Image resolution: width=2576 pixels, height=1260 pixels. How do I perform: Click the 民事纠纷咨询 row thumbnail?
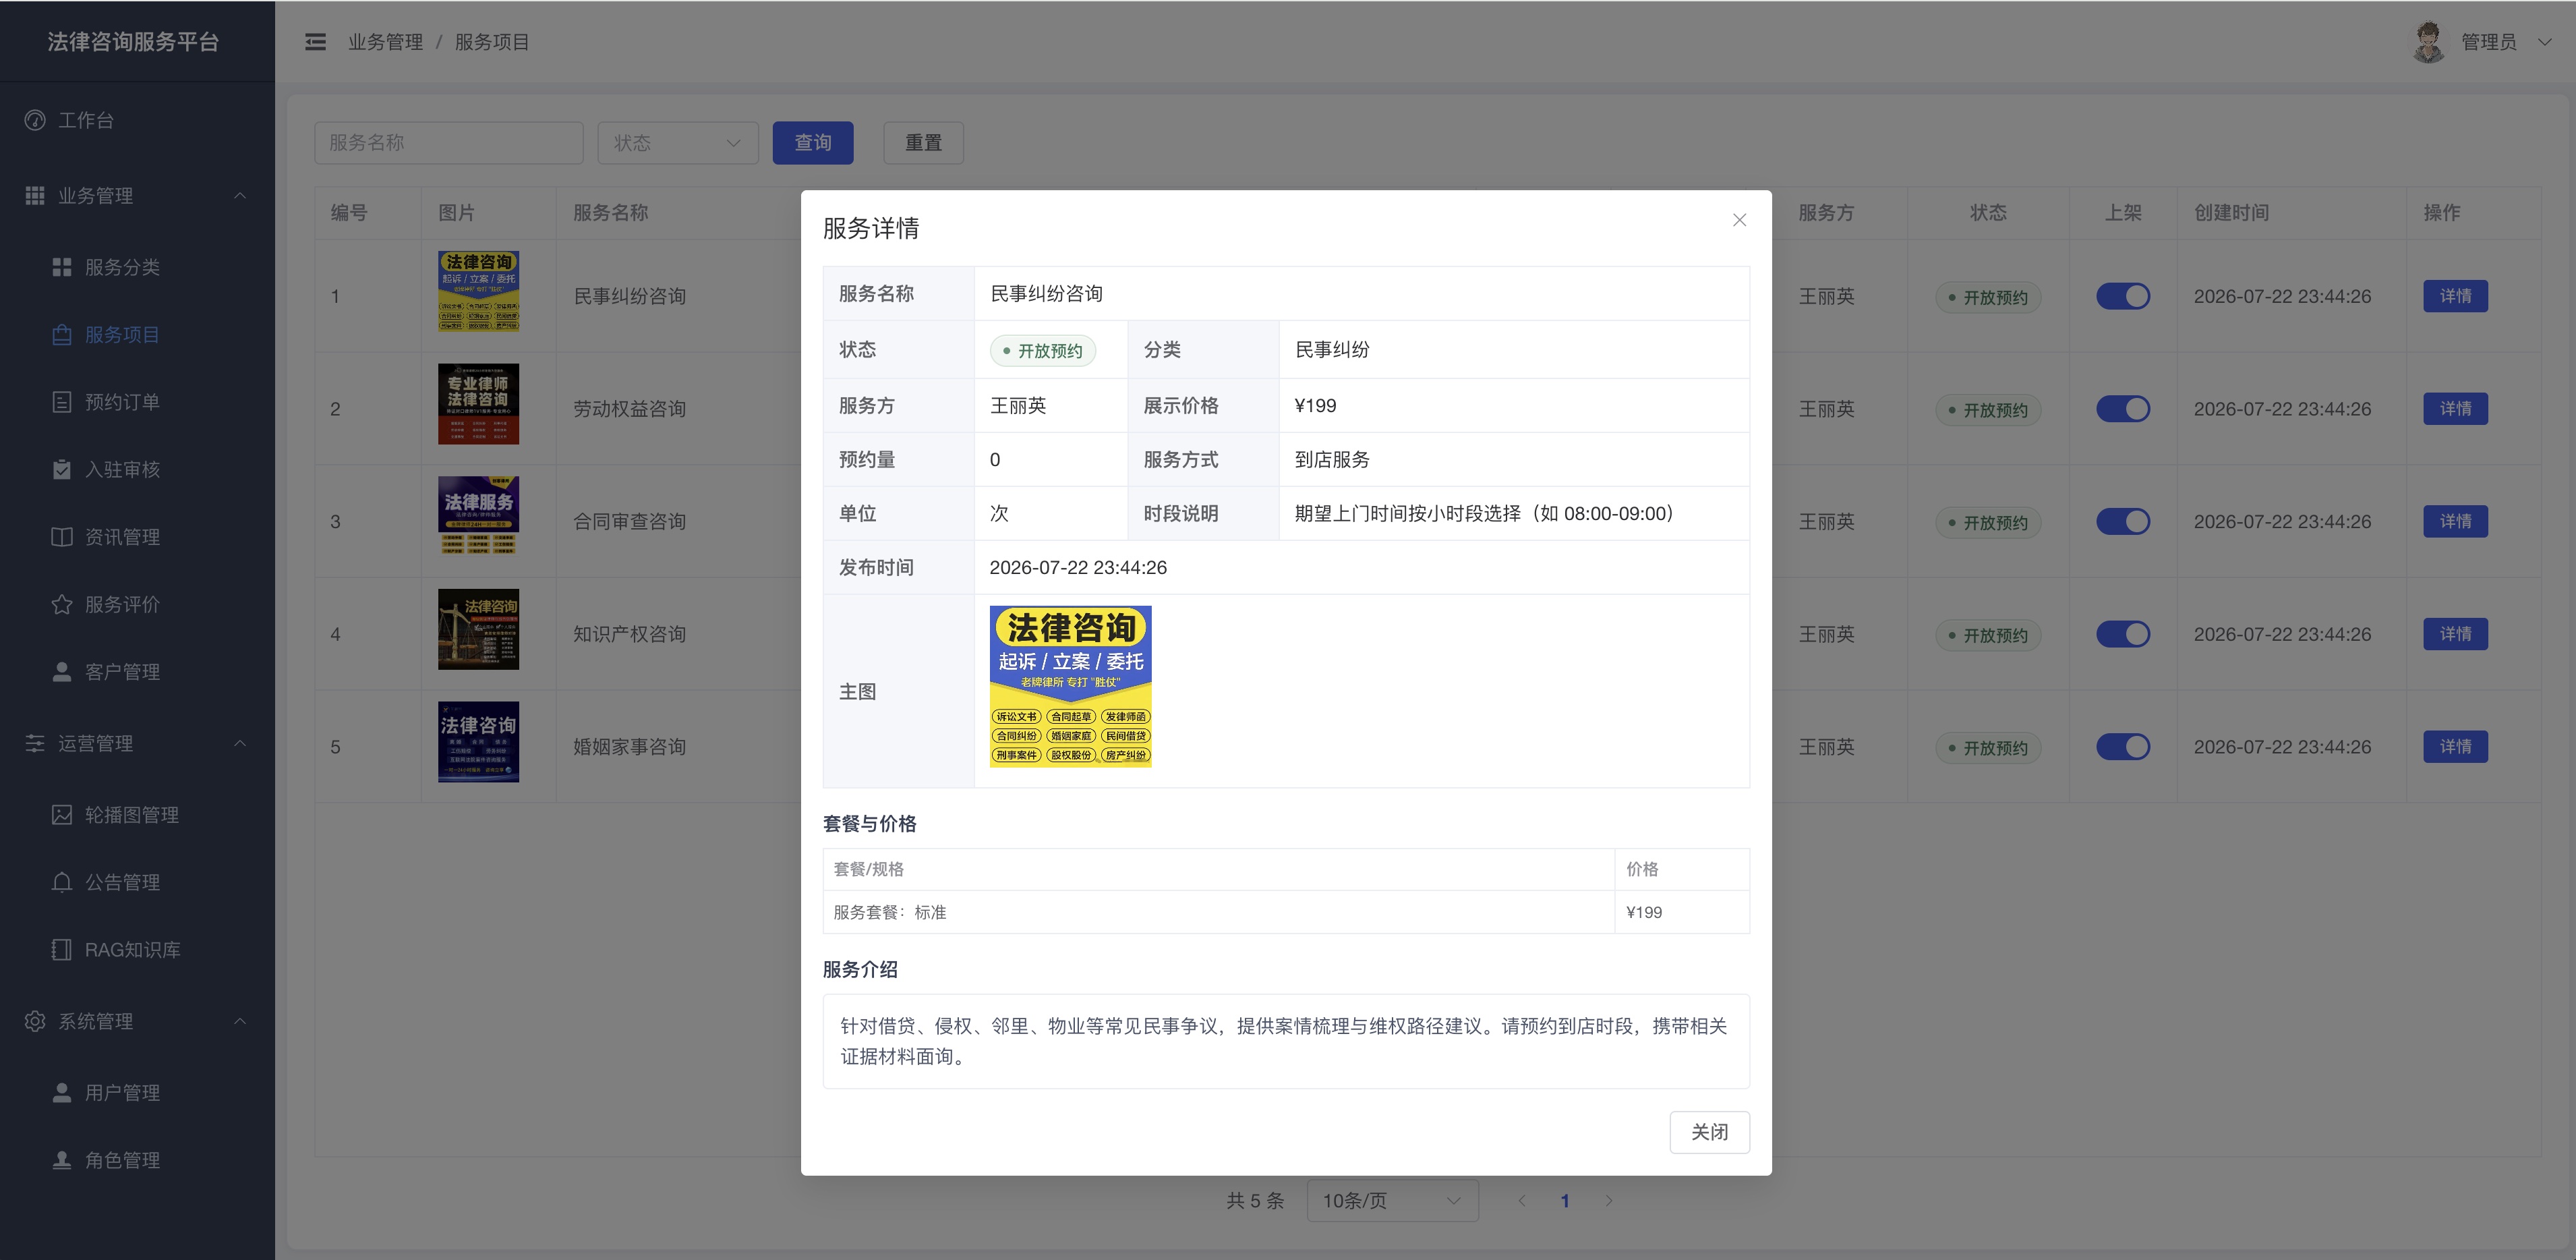478,291
